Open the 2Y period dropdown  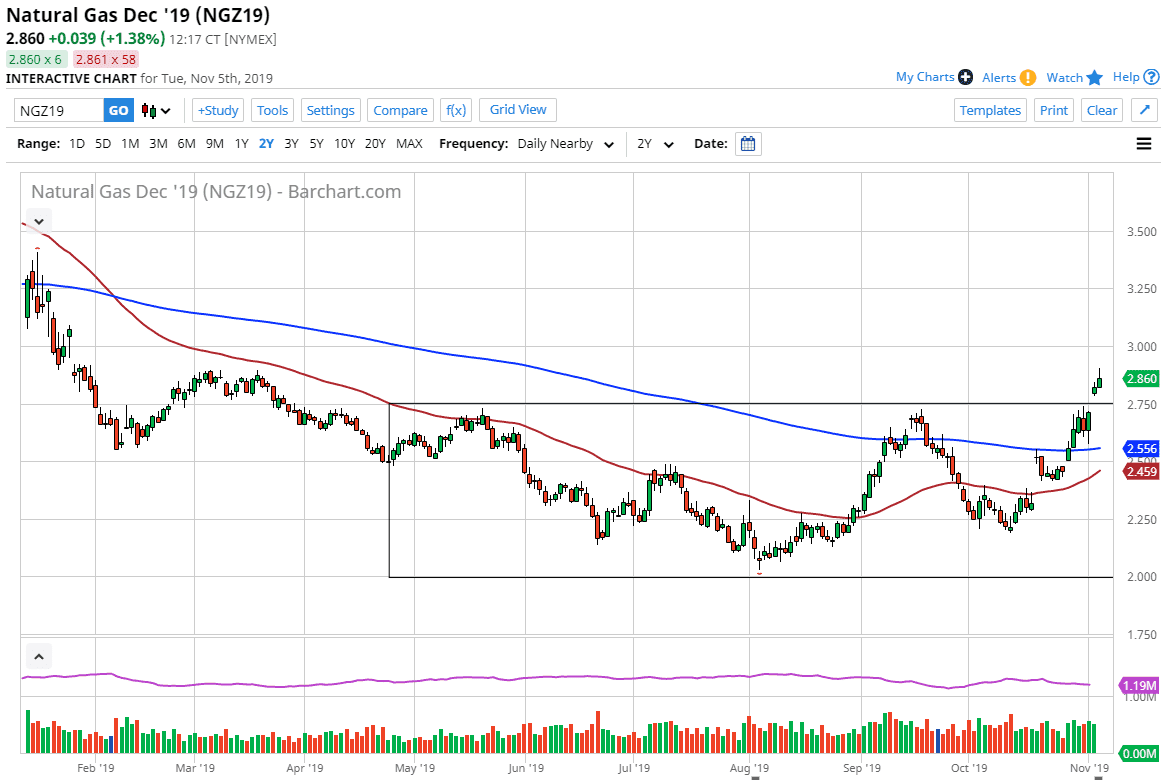(x=656, y=144)
